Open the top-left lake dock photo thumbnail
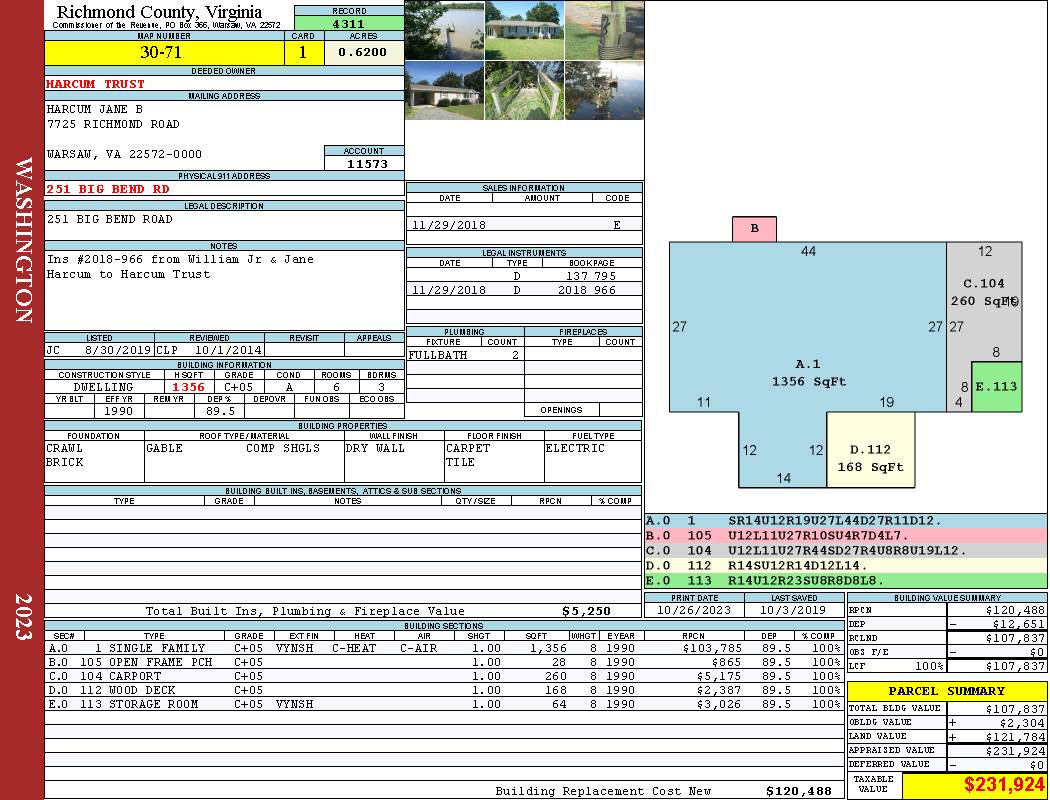Image resolution: width=1050 pixels, height=800 pixels. (x=445, y=30)
